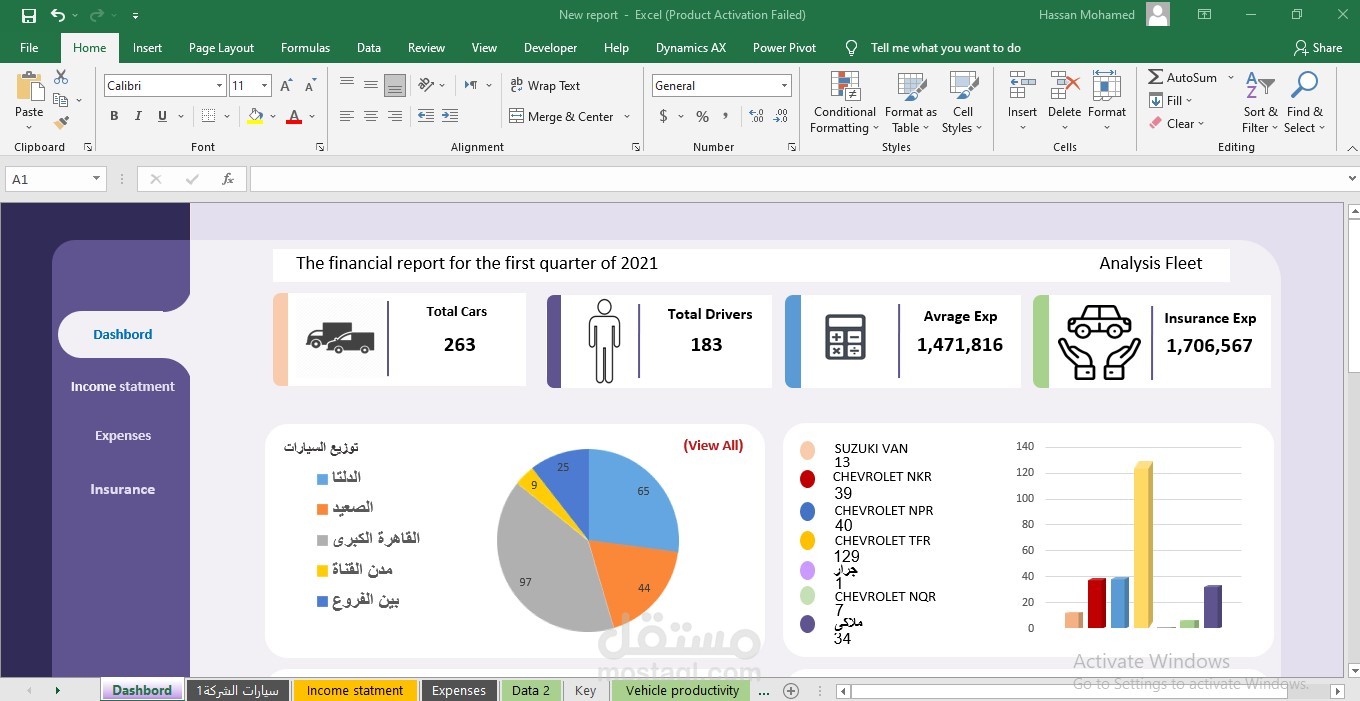Toggle Italic formatting

pyautogui.click(x=138, y=116)
